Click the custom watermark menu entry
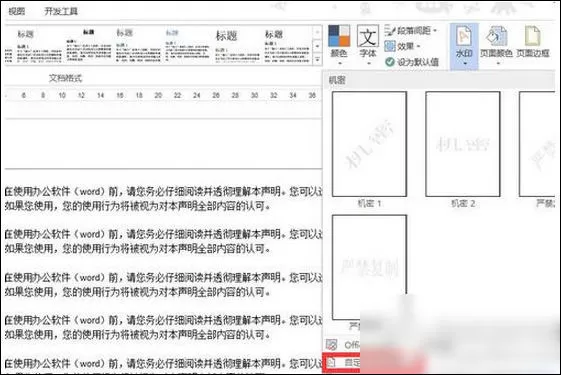Screen dimensions: 561x375 (342, 363)
